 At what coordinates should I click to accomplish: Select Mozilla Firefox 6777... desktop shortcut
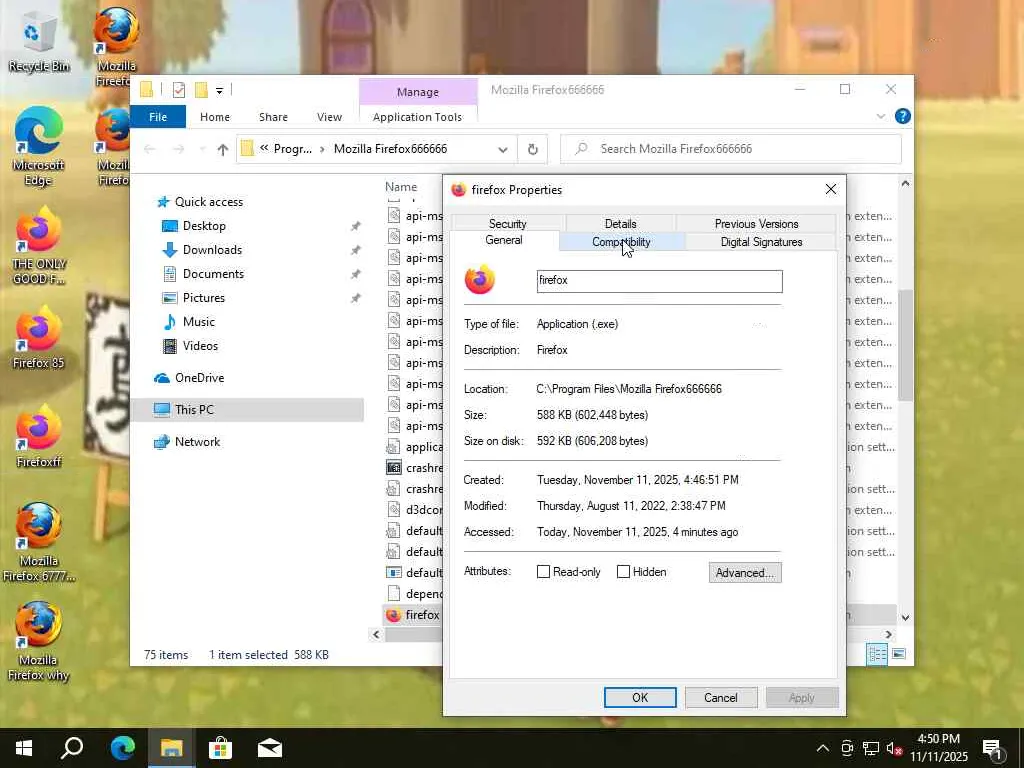(x=39, y=542)
